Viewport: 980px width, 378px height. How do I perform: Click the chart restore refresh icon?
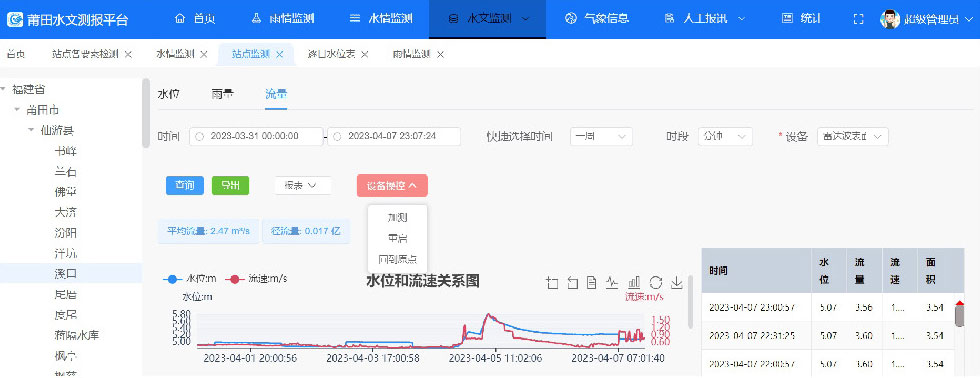655,283
